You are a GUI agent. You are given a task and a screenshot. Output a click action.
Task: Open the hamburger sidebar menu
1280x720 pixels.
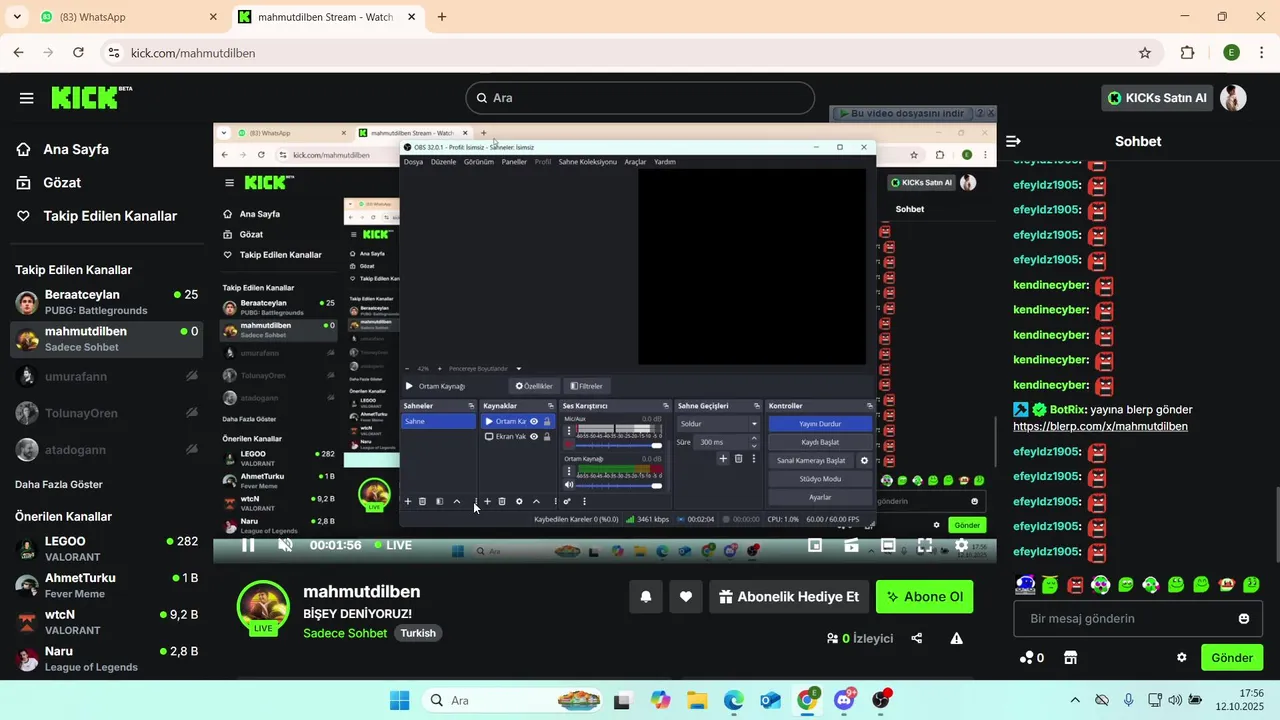coord(26,98)
